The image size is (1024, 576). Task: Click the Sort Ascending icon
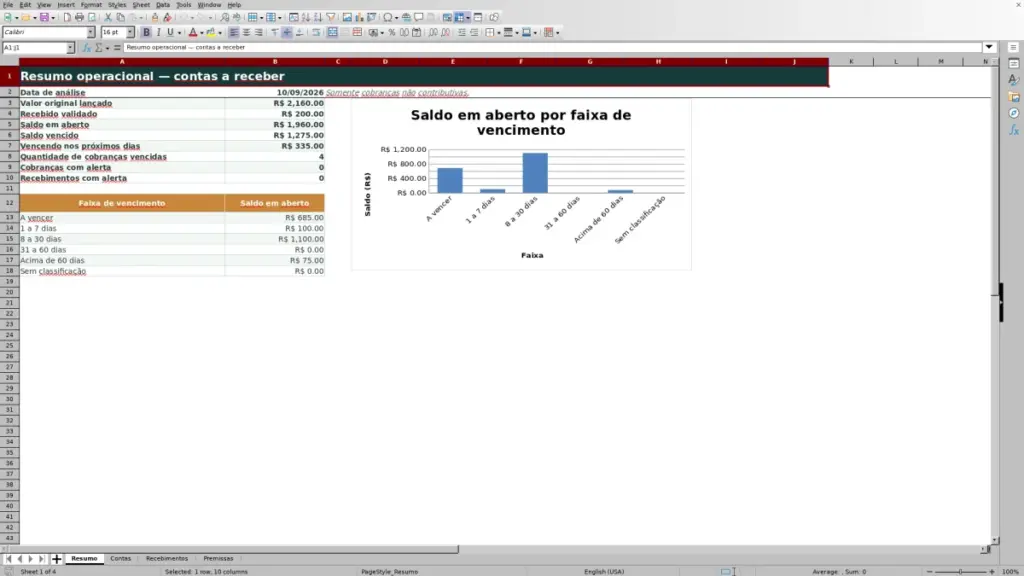pos(306,18)
